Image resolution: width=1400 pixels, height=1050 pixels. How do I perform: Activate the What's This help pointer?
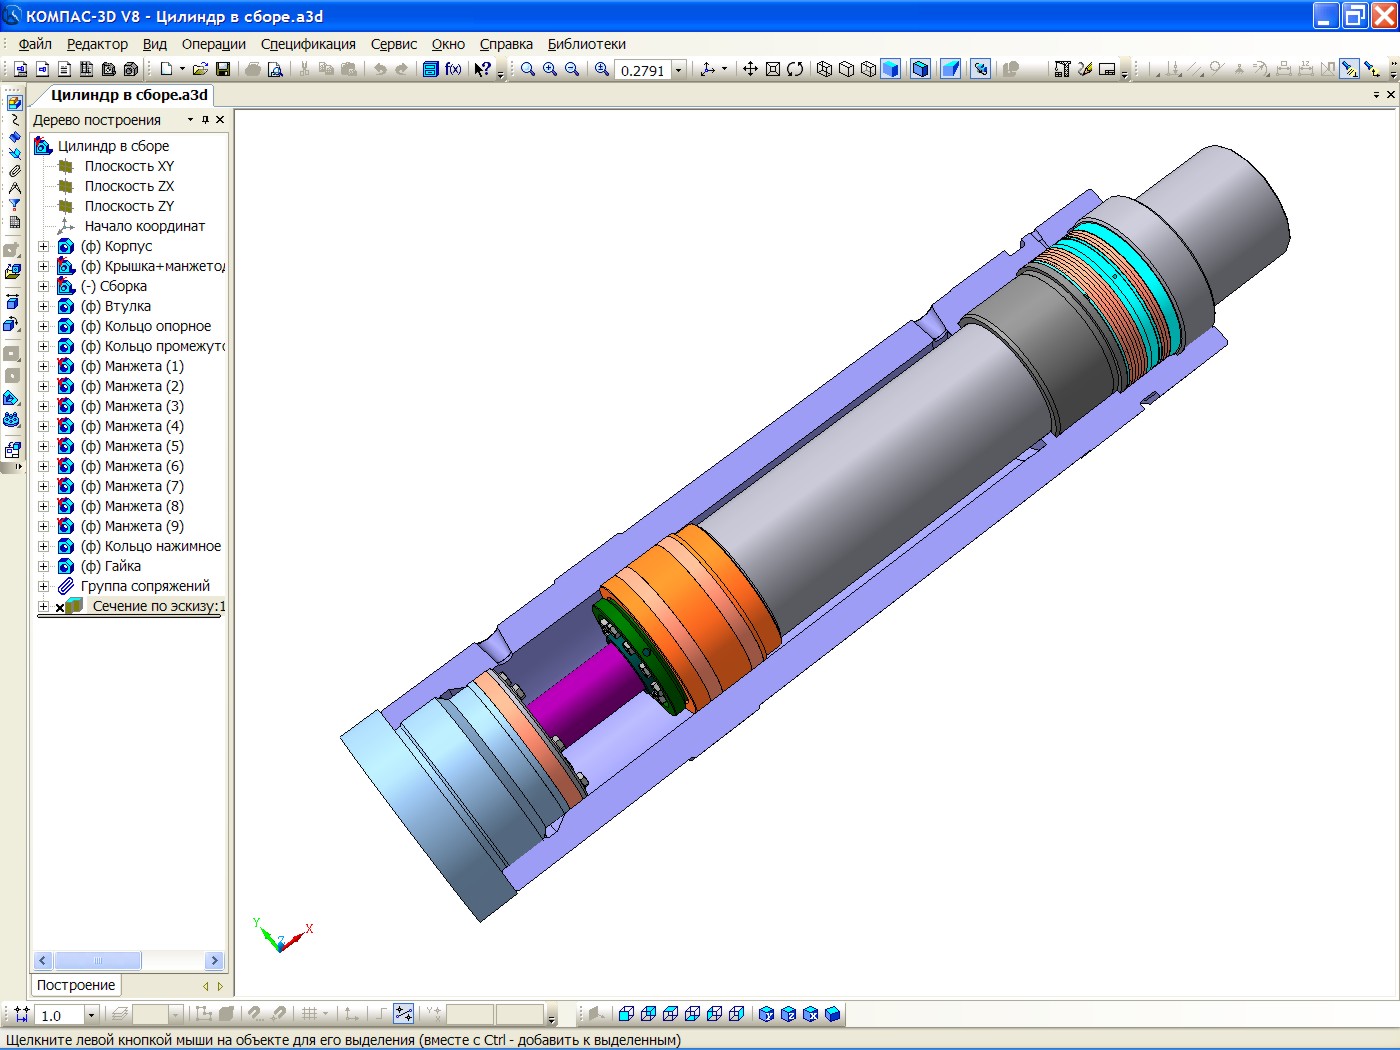[482, 69]
